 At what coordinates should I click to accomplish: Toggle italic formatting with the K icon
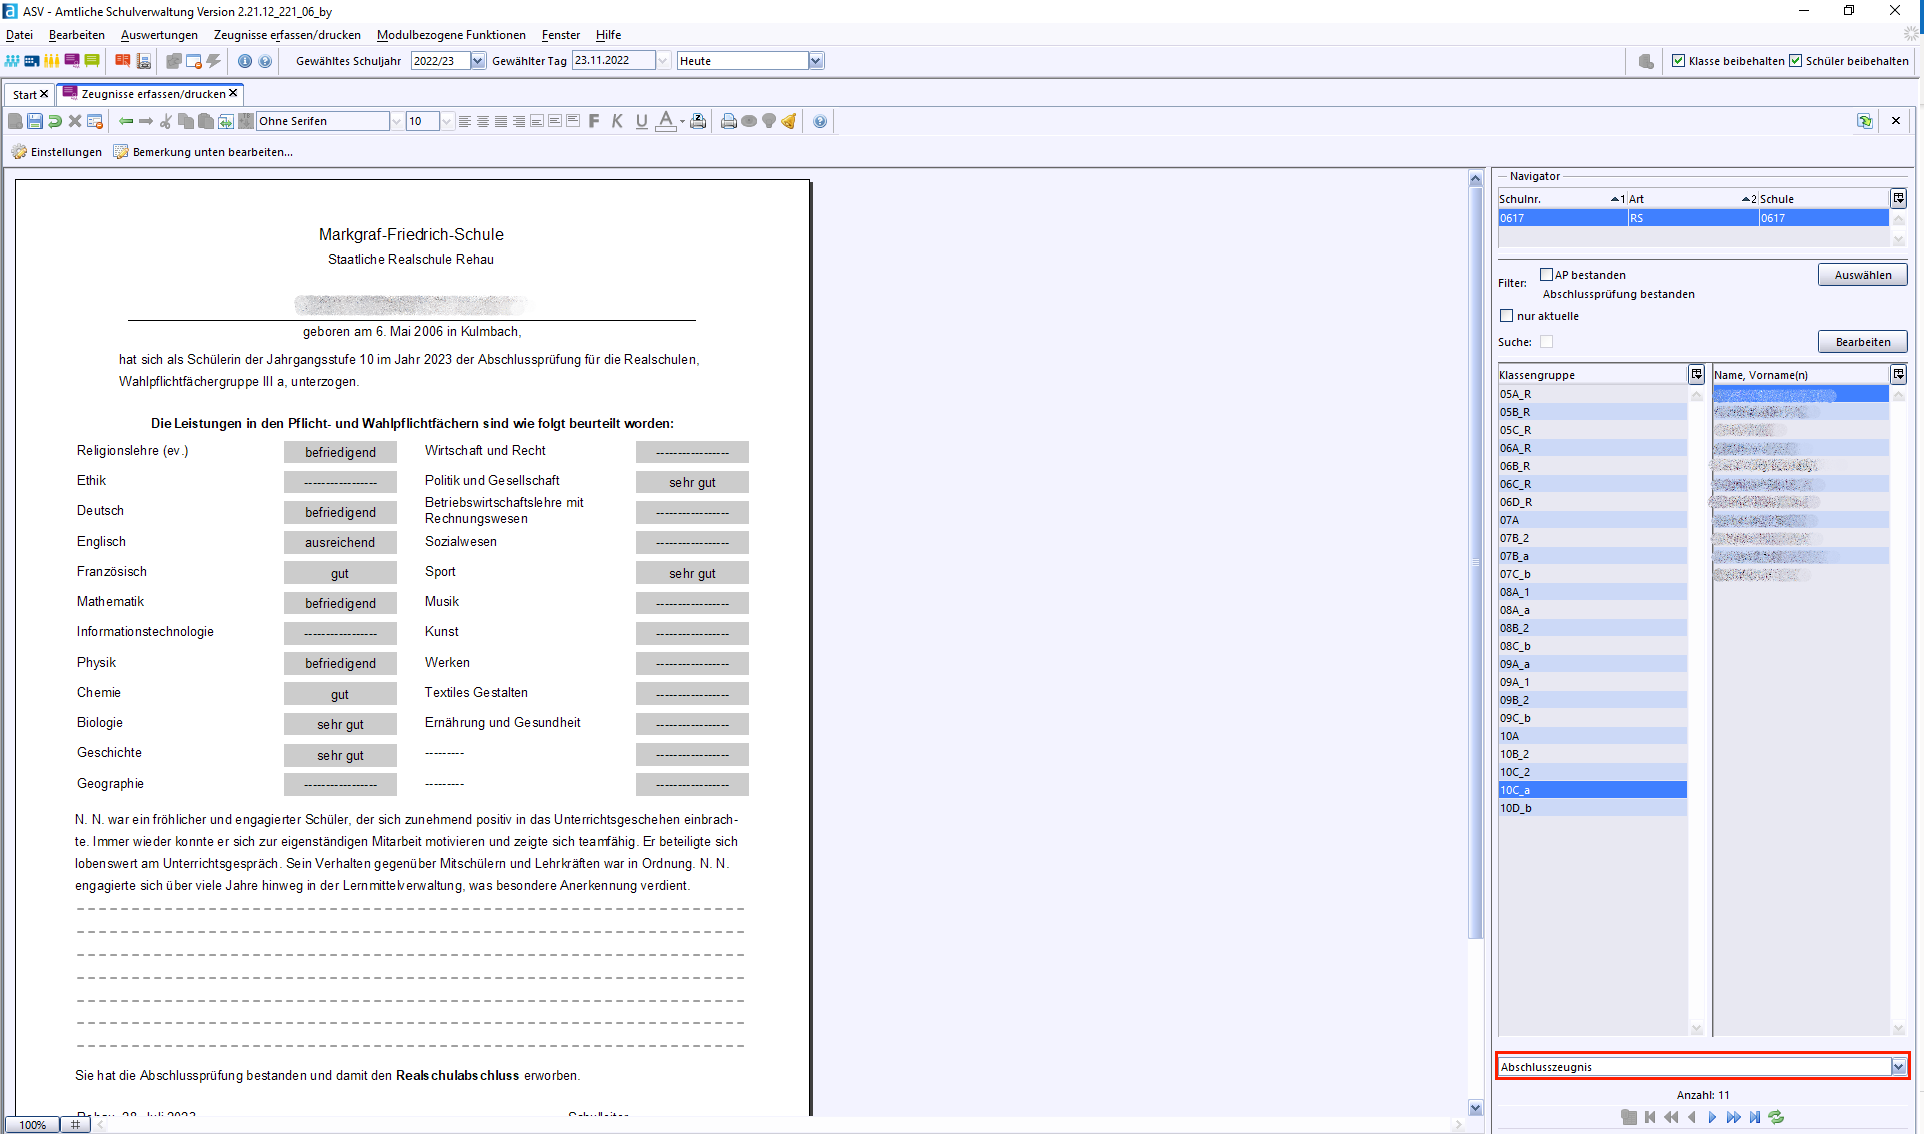617,121
